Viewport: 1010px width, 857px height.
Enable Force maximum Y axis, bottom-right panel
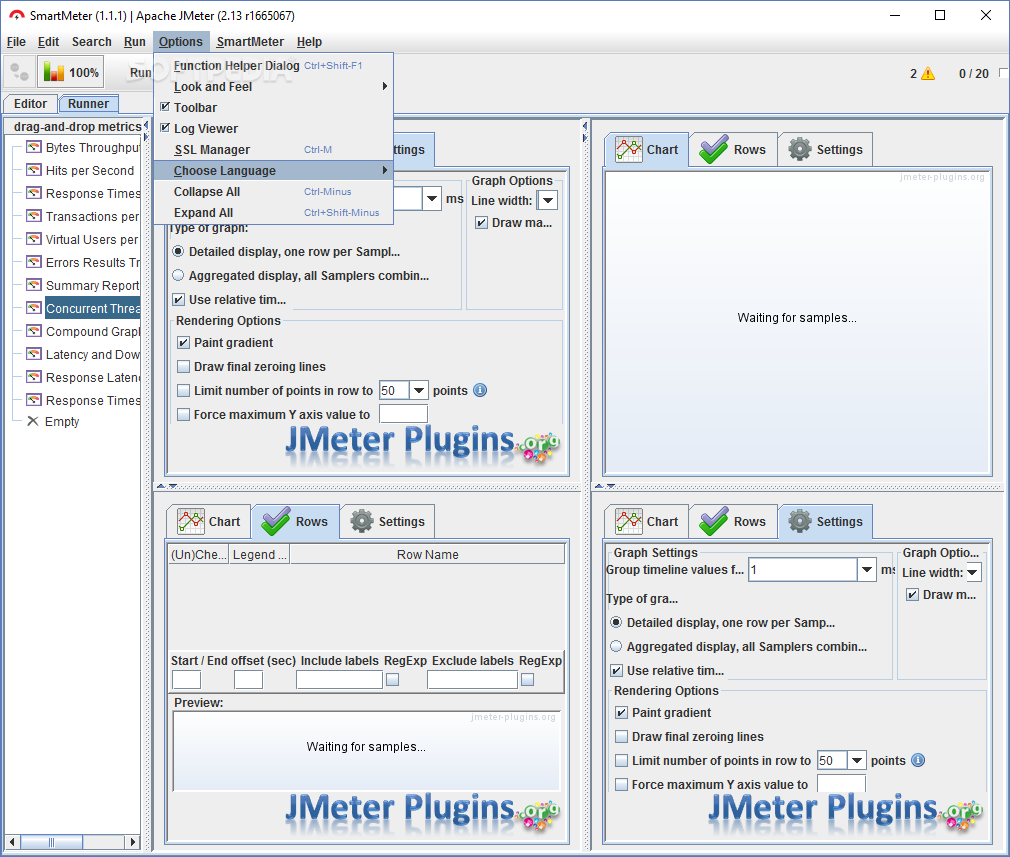pyautogui.click(x=622, y=784)
